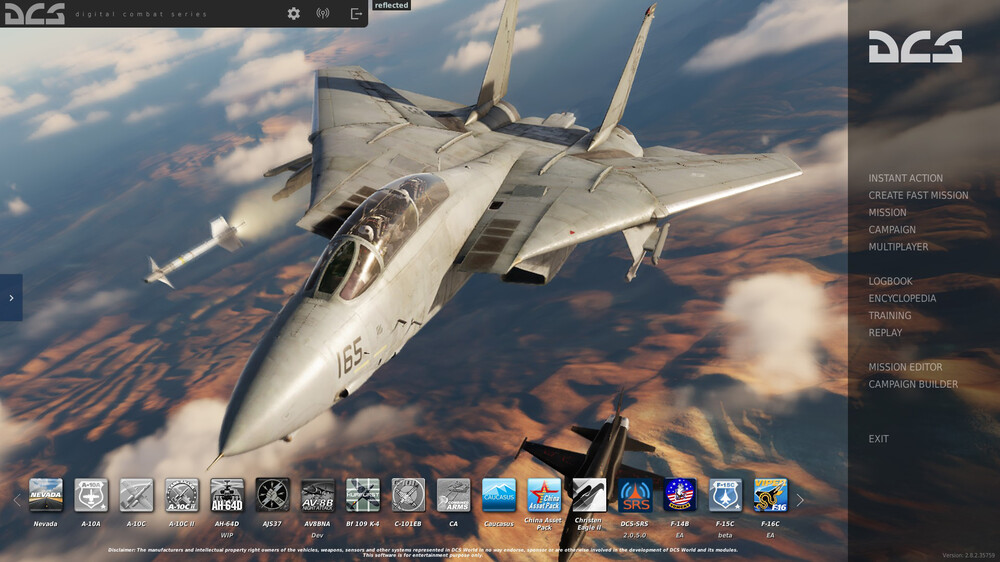Image resolution: width=1000 pixels, height=562 pixels.
Task: Show next modules with right arrow
Action: [800, 501]
